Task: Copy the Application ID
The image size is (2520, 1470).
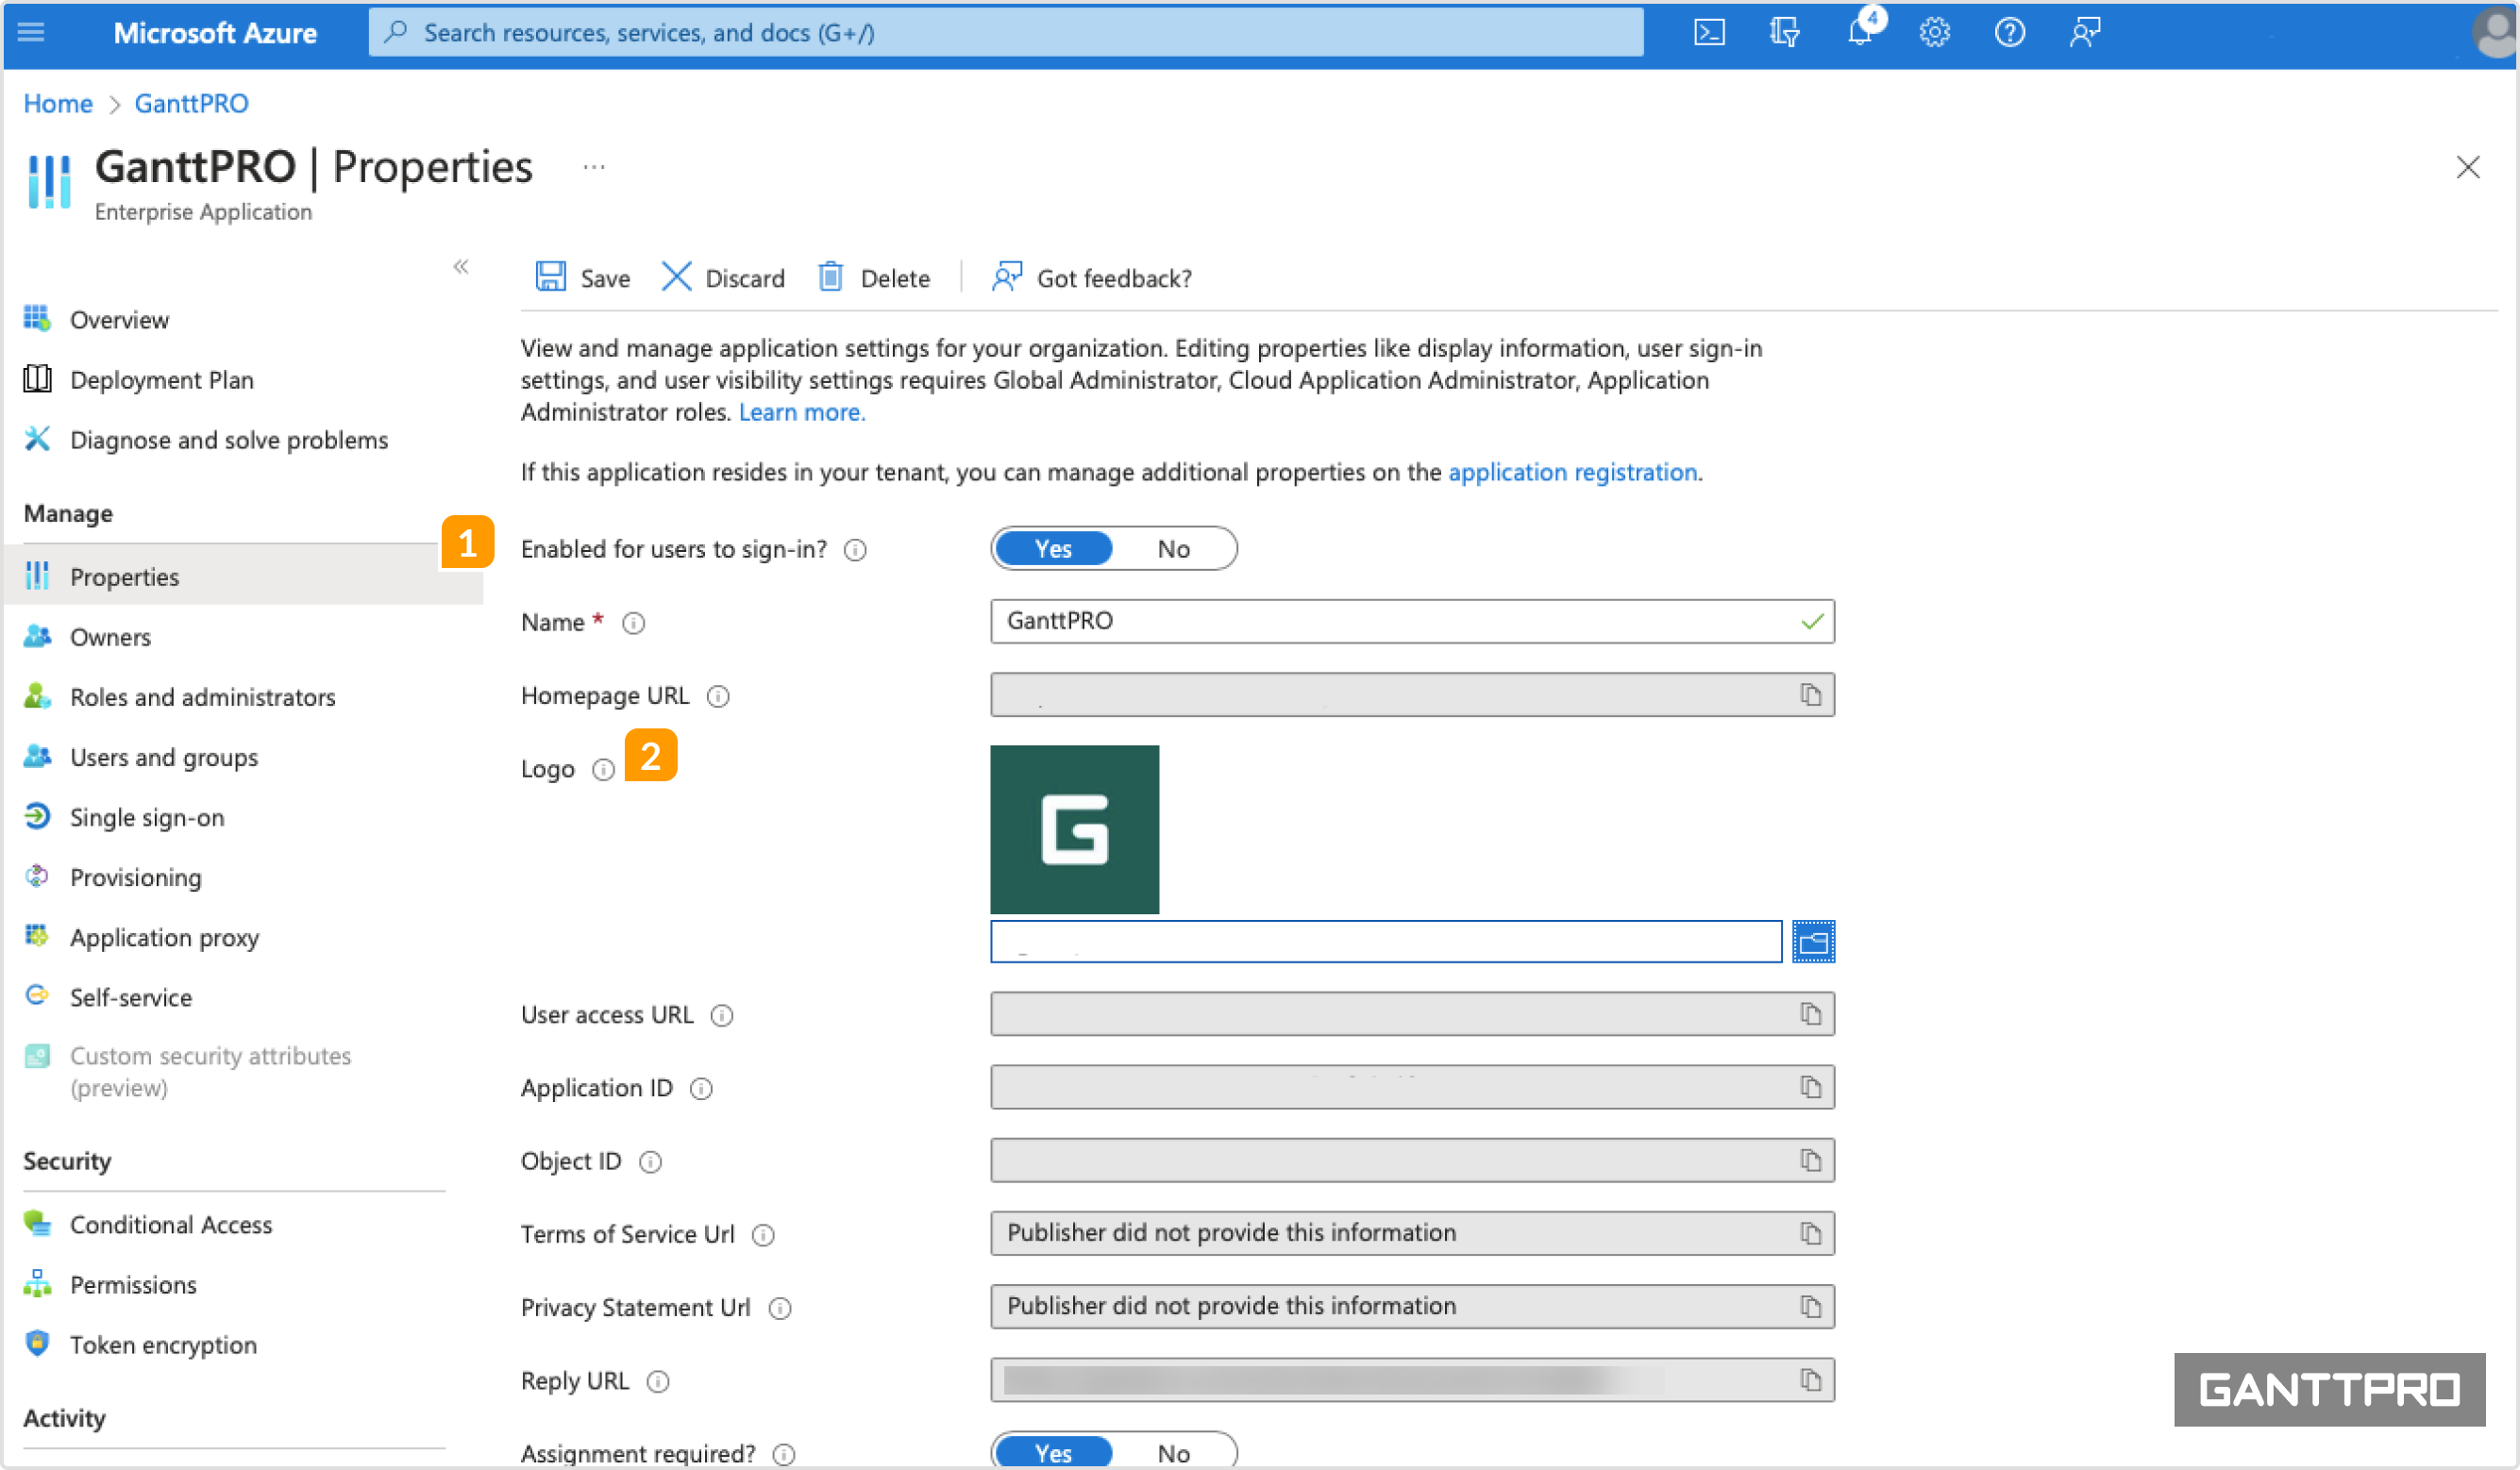Action: pos(1810,1087)
